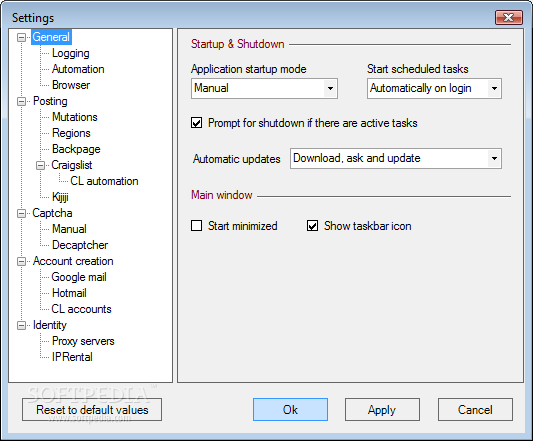This screenshot has height=441, width=533.
Task: Open the IPRental settings page
Action: (x=72, y=357)
